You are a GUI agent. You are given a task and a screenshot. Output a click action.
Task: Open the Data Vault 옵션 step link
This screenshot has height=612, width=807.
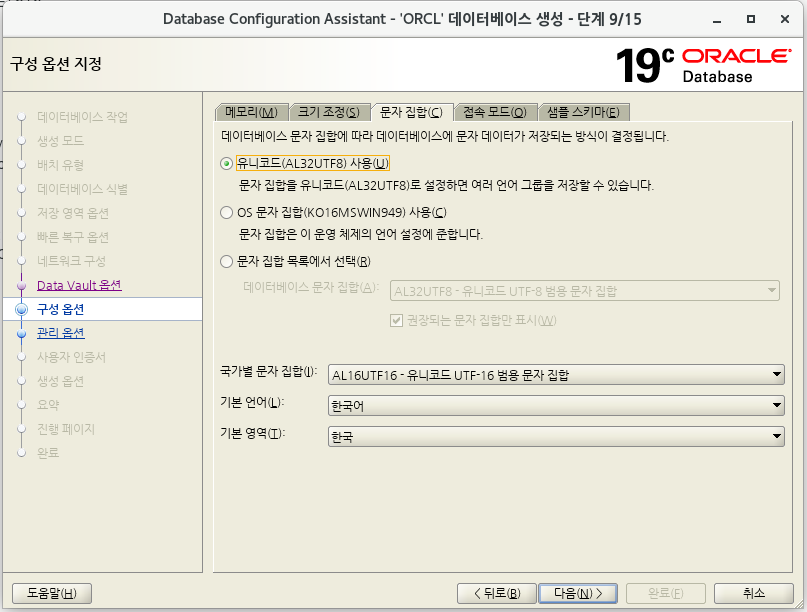(79, 285)
